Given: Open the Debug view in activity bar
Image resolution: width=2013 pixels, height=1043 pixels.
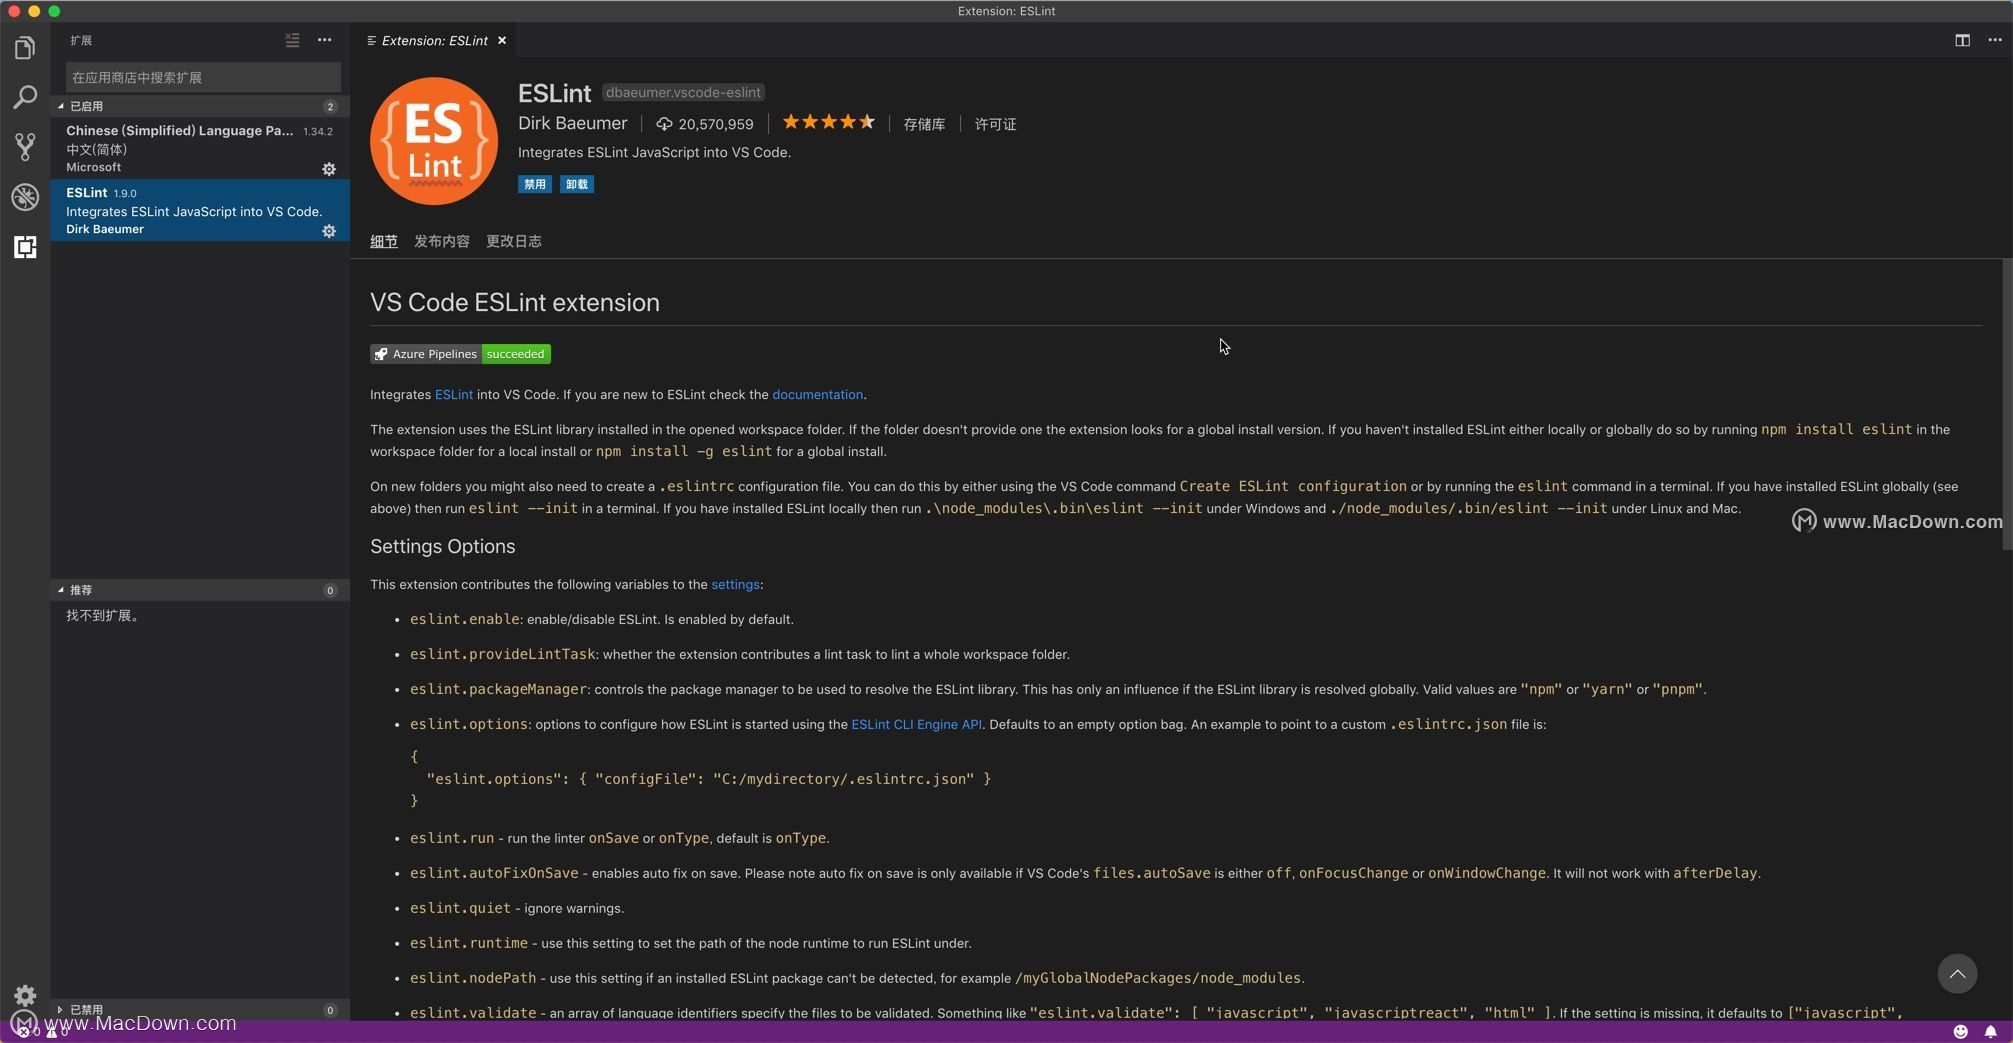Looking at the screenshot, I should coord(25,197).
